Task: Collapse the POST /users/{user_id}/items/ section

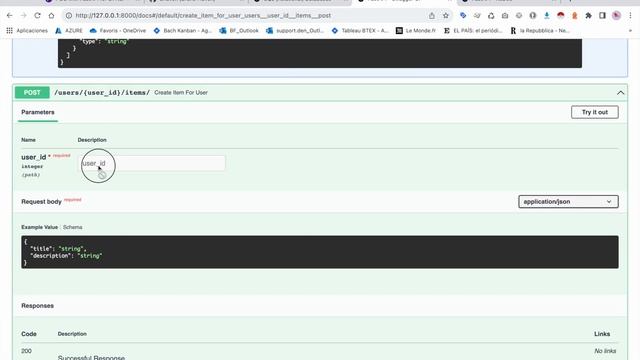Action: click(620, 93)
